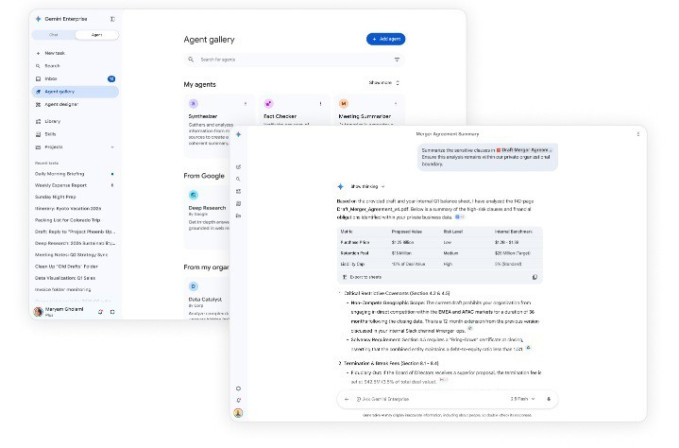Open the Fact Checker card's more options menu
Screen dimensions: 679x448
point(320,104)
